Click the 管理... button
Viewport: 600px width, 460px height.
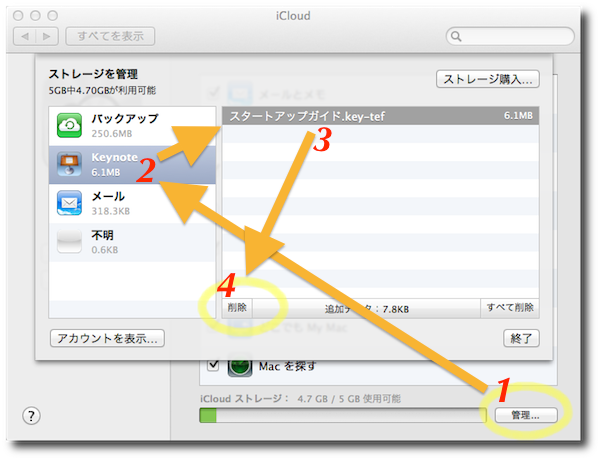tap(526, 415)
